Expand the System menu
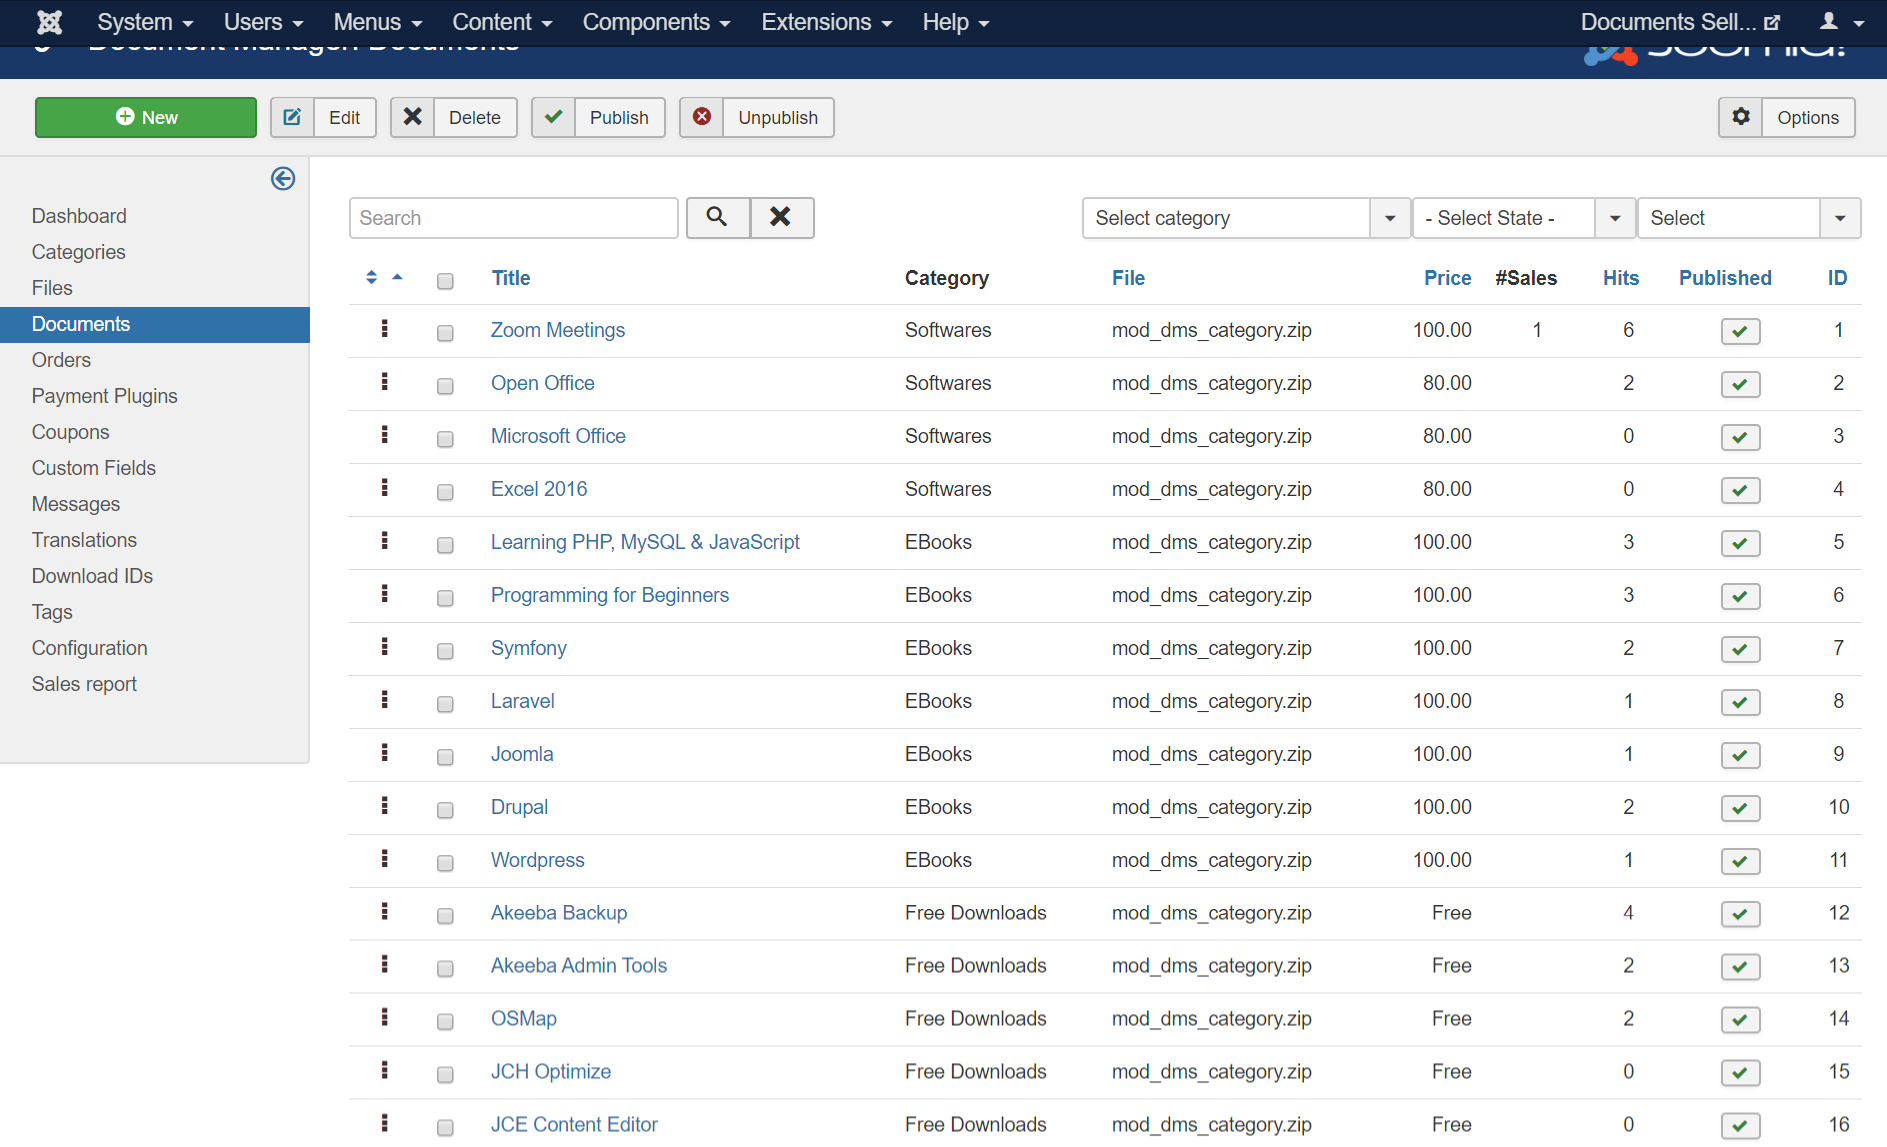The width and height of the screenshot is (1887, 1147). point(145,22)
